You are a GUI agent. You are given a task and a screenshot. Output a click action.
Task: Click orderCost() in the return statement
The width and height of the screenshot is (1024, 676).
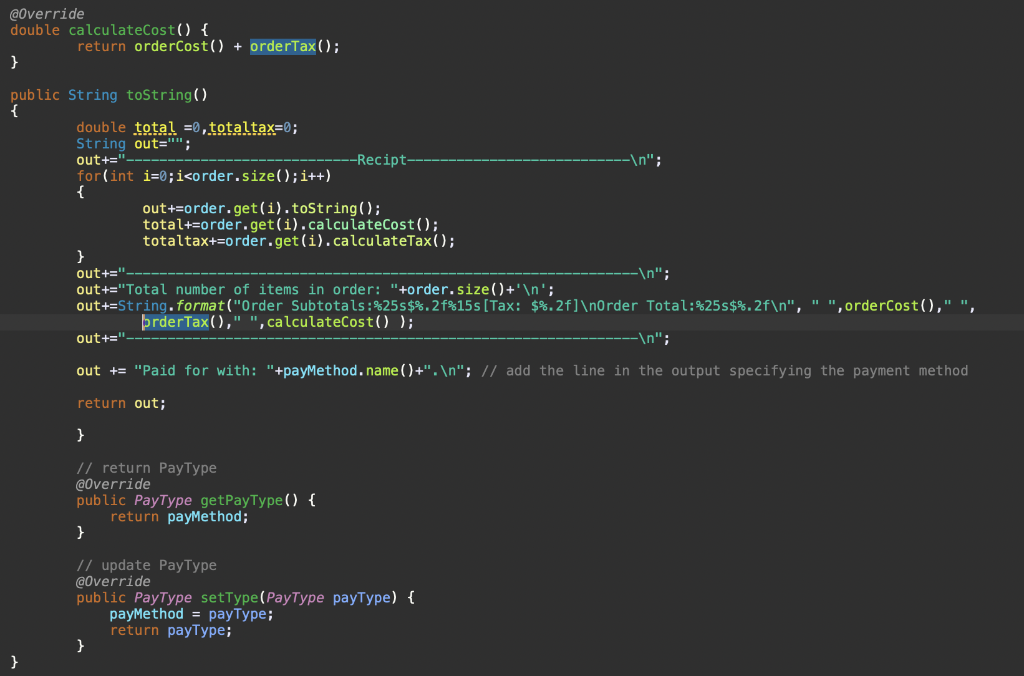179,46
